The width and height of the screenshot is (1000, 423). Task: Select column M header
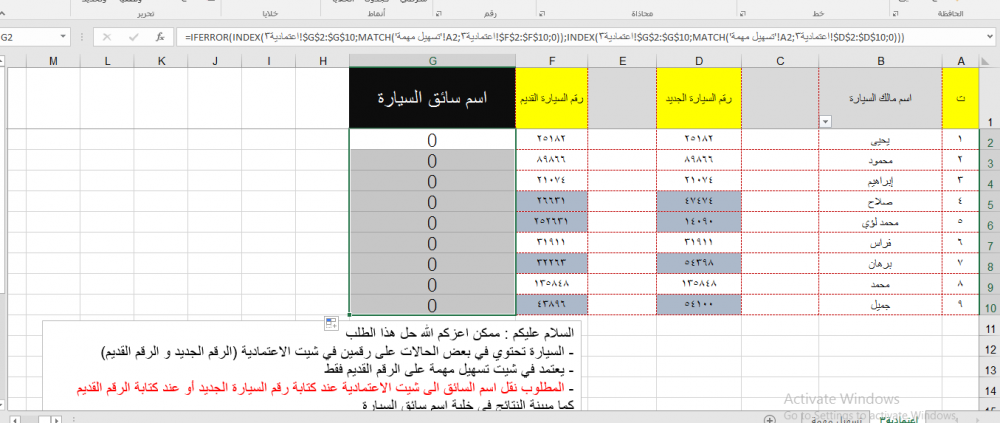[53, 61]
